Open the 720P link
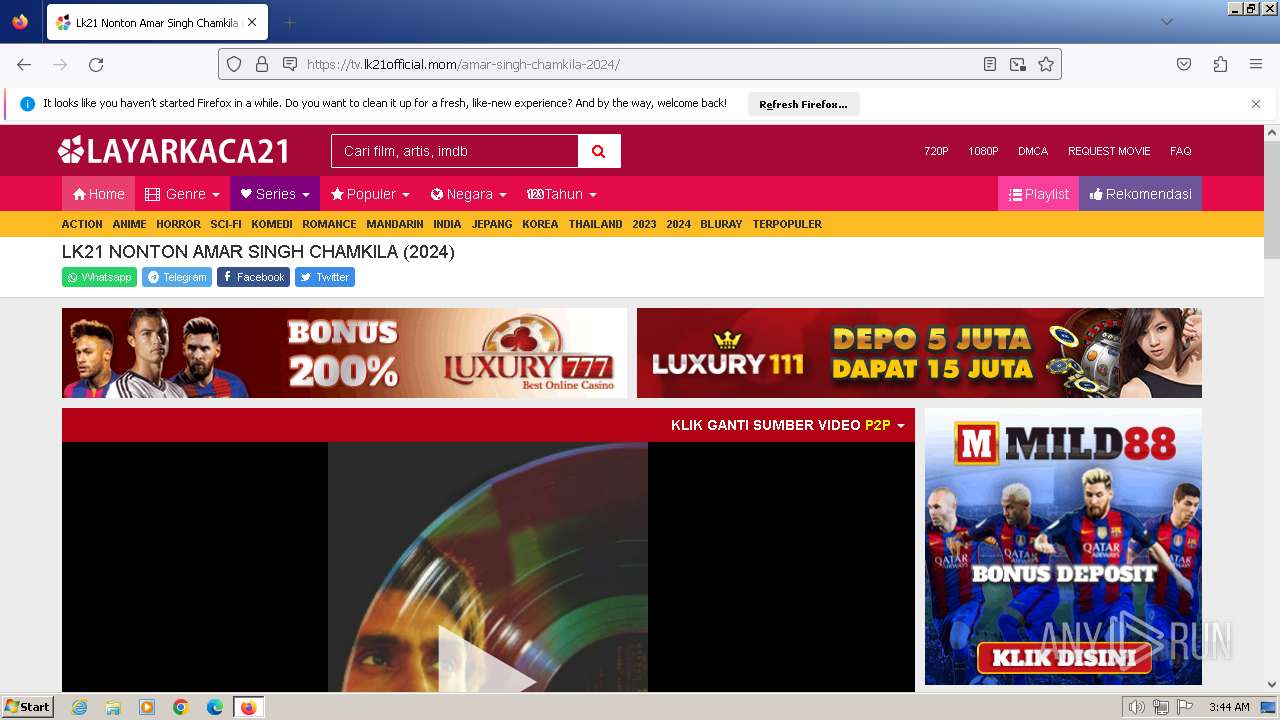Image resolution: width=1280 pixels, height=720 pixels. click(x=936, y=151)
